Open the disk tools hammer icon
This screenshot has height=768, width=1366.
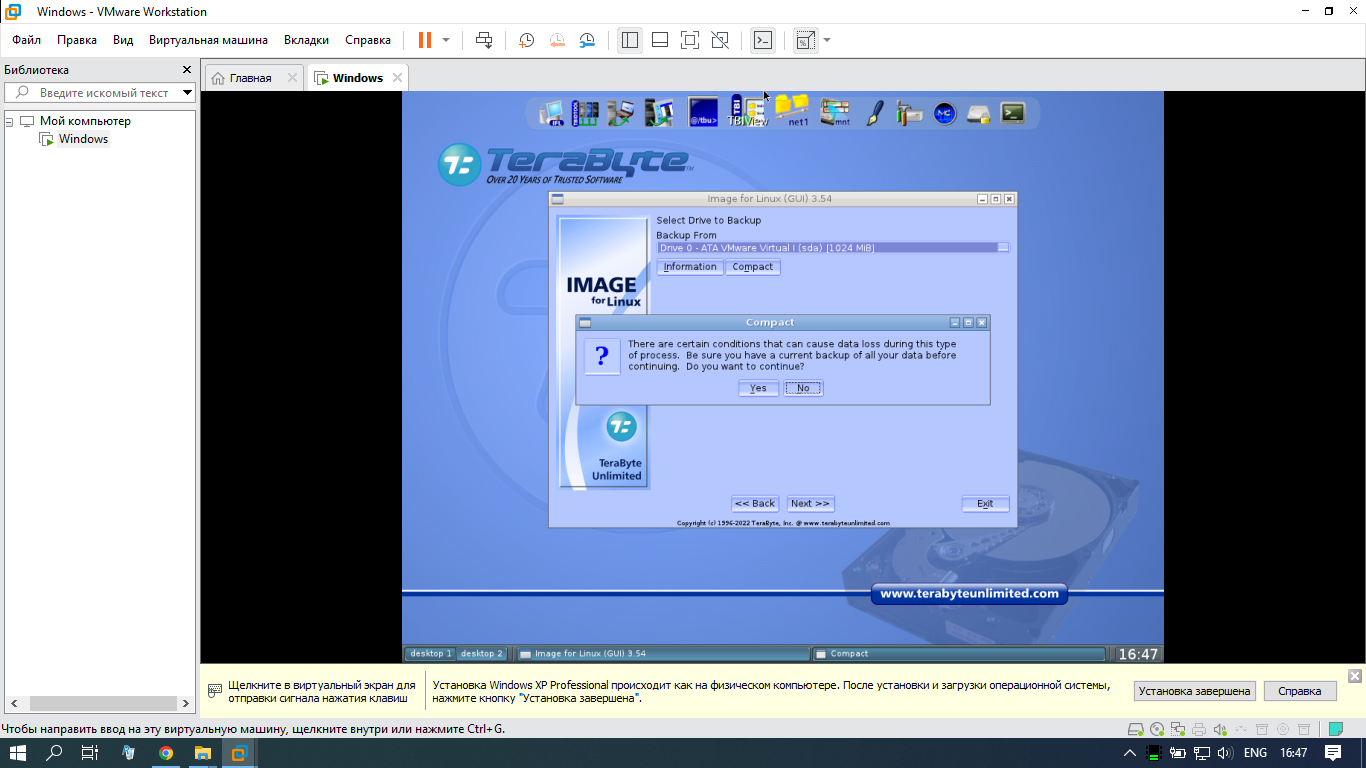coord(909,113)
